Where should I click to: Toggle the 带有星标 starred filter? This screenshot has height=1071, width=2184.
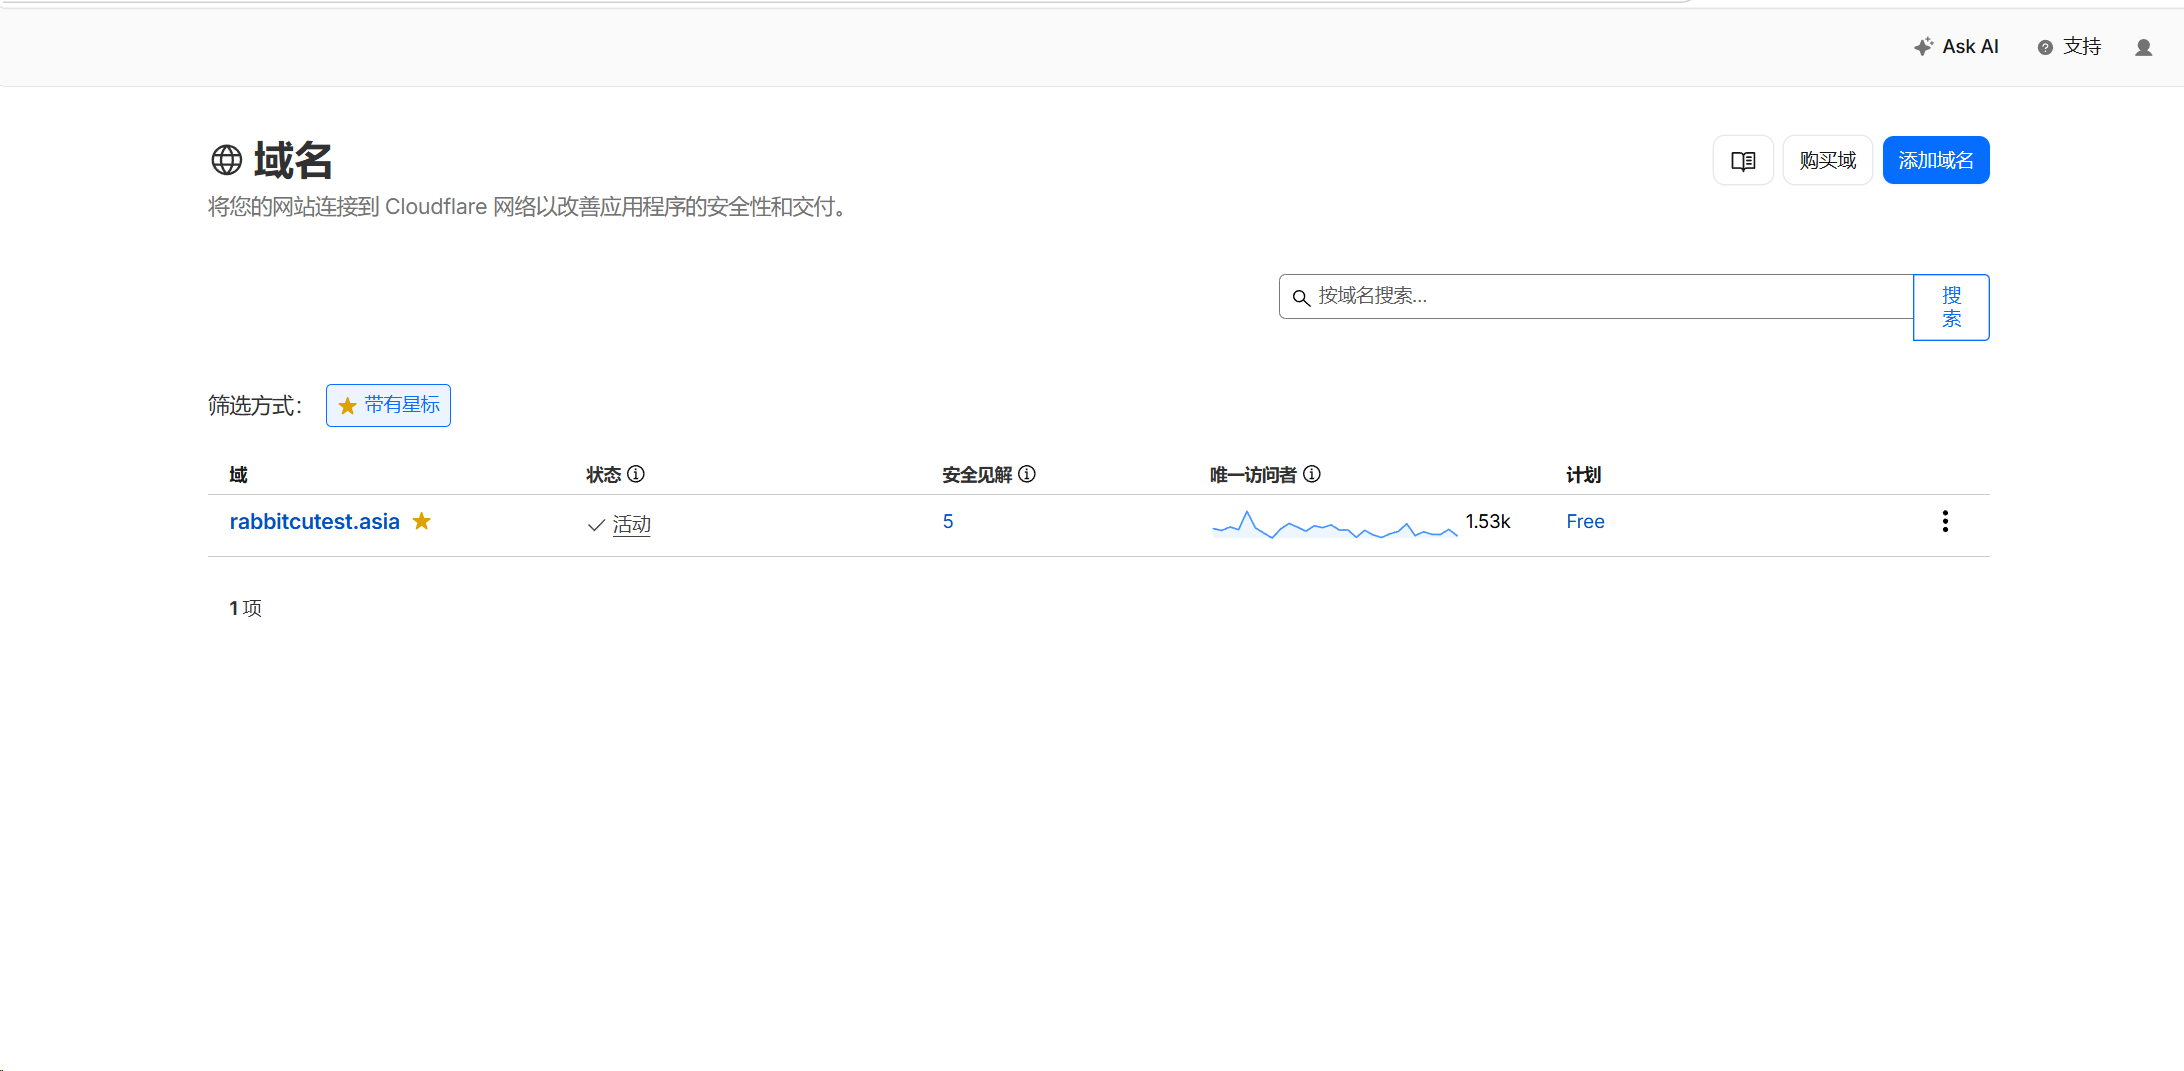[388, 405]
